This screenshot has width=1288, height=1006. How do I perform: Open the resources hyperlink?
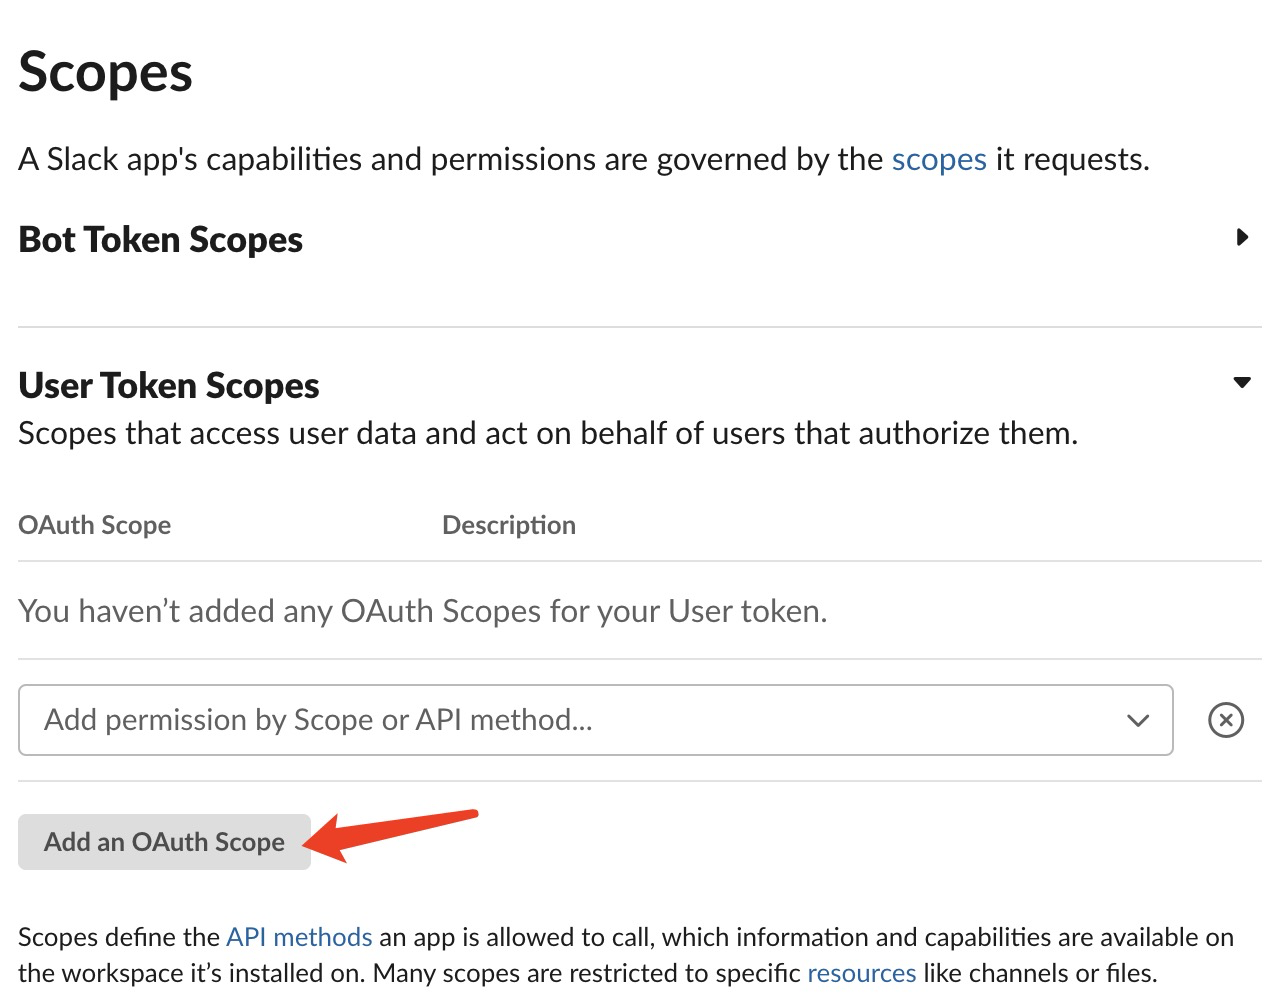click(x=862, y=973)
